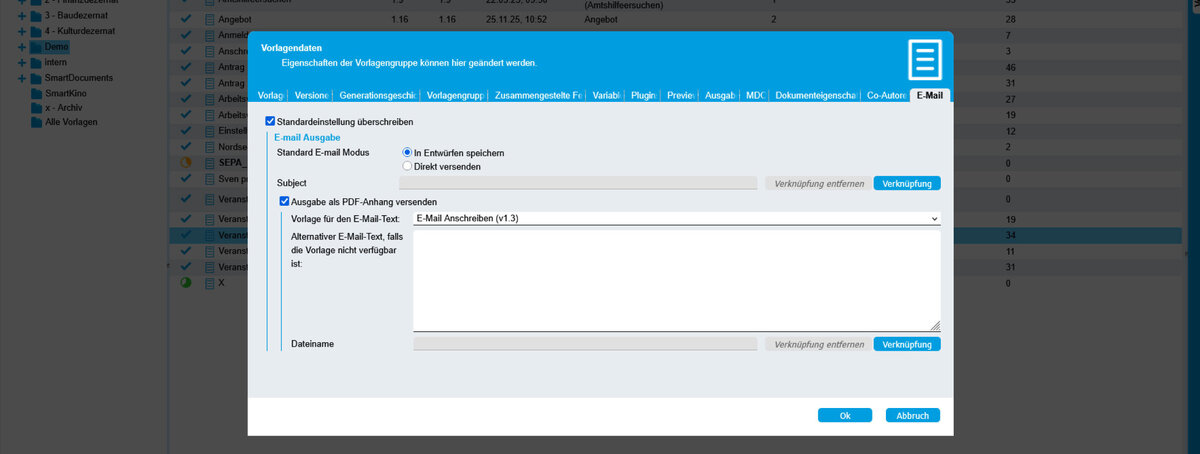1200x454 pixels.
Task: Click the document icon beside Angebot
Action: (x=209, y=20)
